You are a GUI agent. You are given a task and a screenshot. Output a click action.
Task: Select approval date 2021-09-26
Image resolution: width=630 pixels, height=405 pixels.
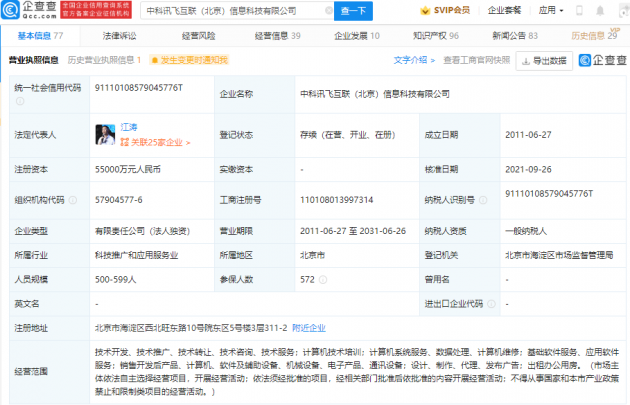pos(528,170)
